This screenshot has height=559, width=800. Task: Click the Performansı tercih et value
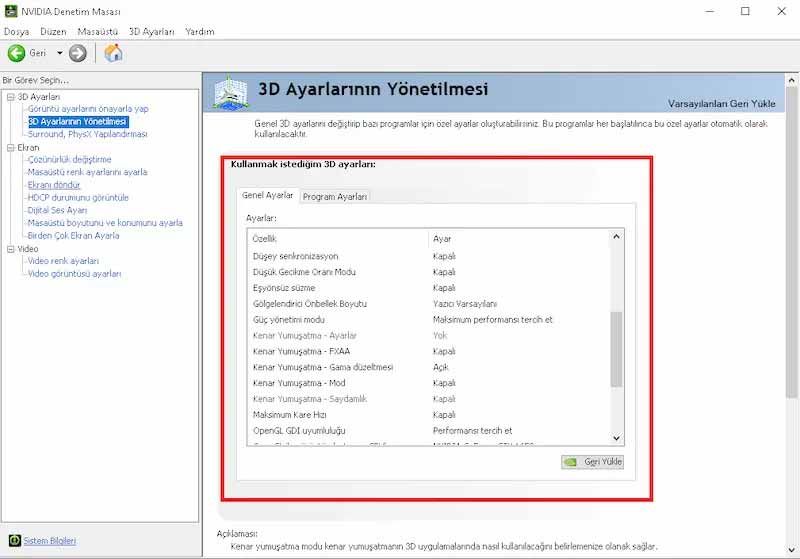pos(472,431)
